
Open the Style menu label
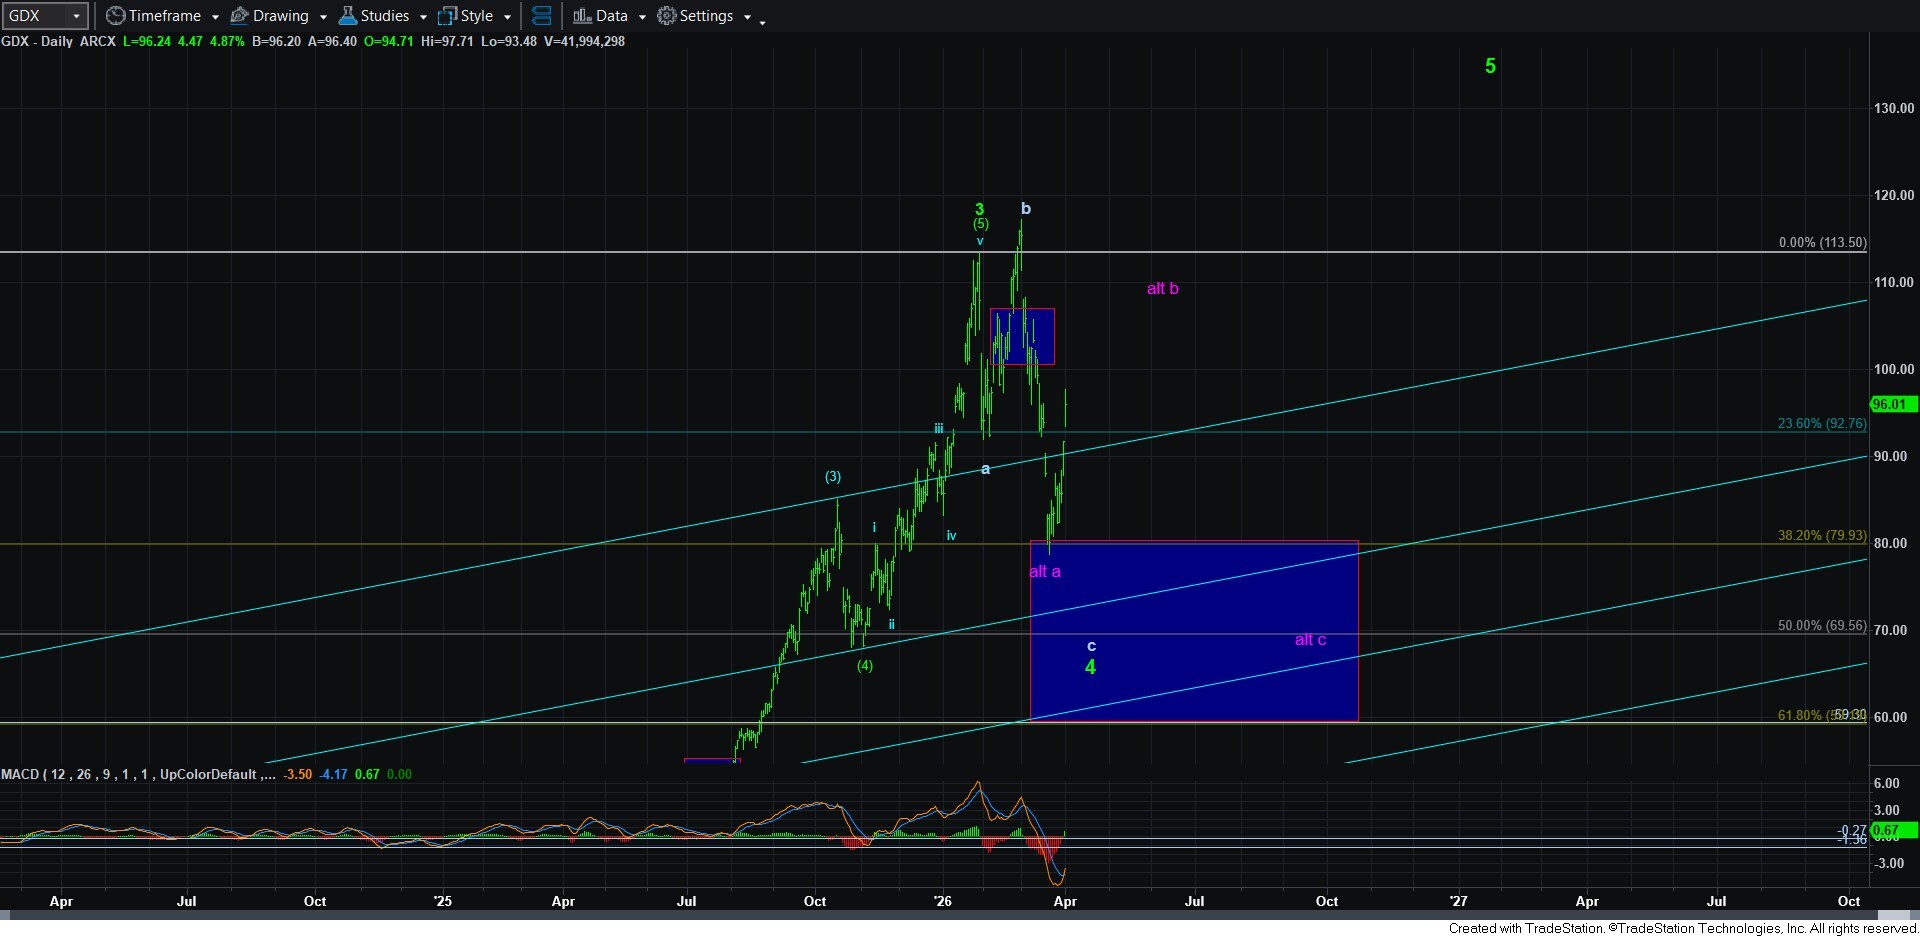[x=477, y=16]
